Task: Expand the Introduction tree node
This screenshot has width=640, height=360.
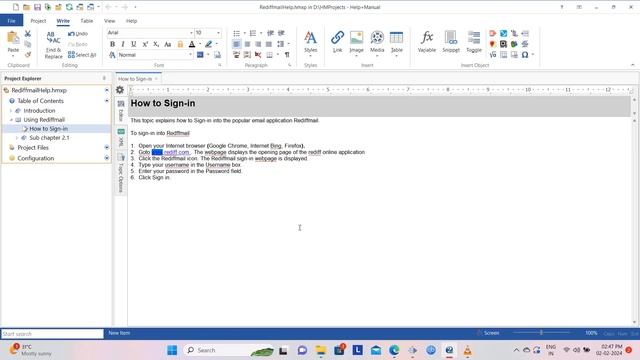Action: [x=11, y=111]
